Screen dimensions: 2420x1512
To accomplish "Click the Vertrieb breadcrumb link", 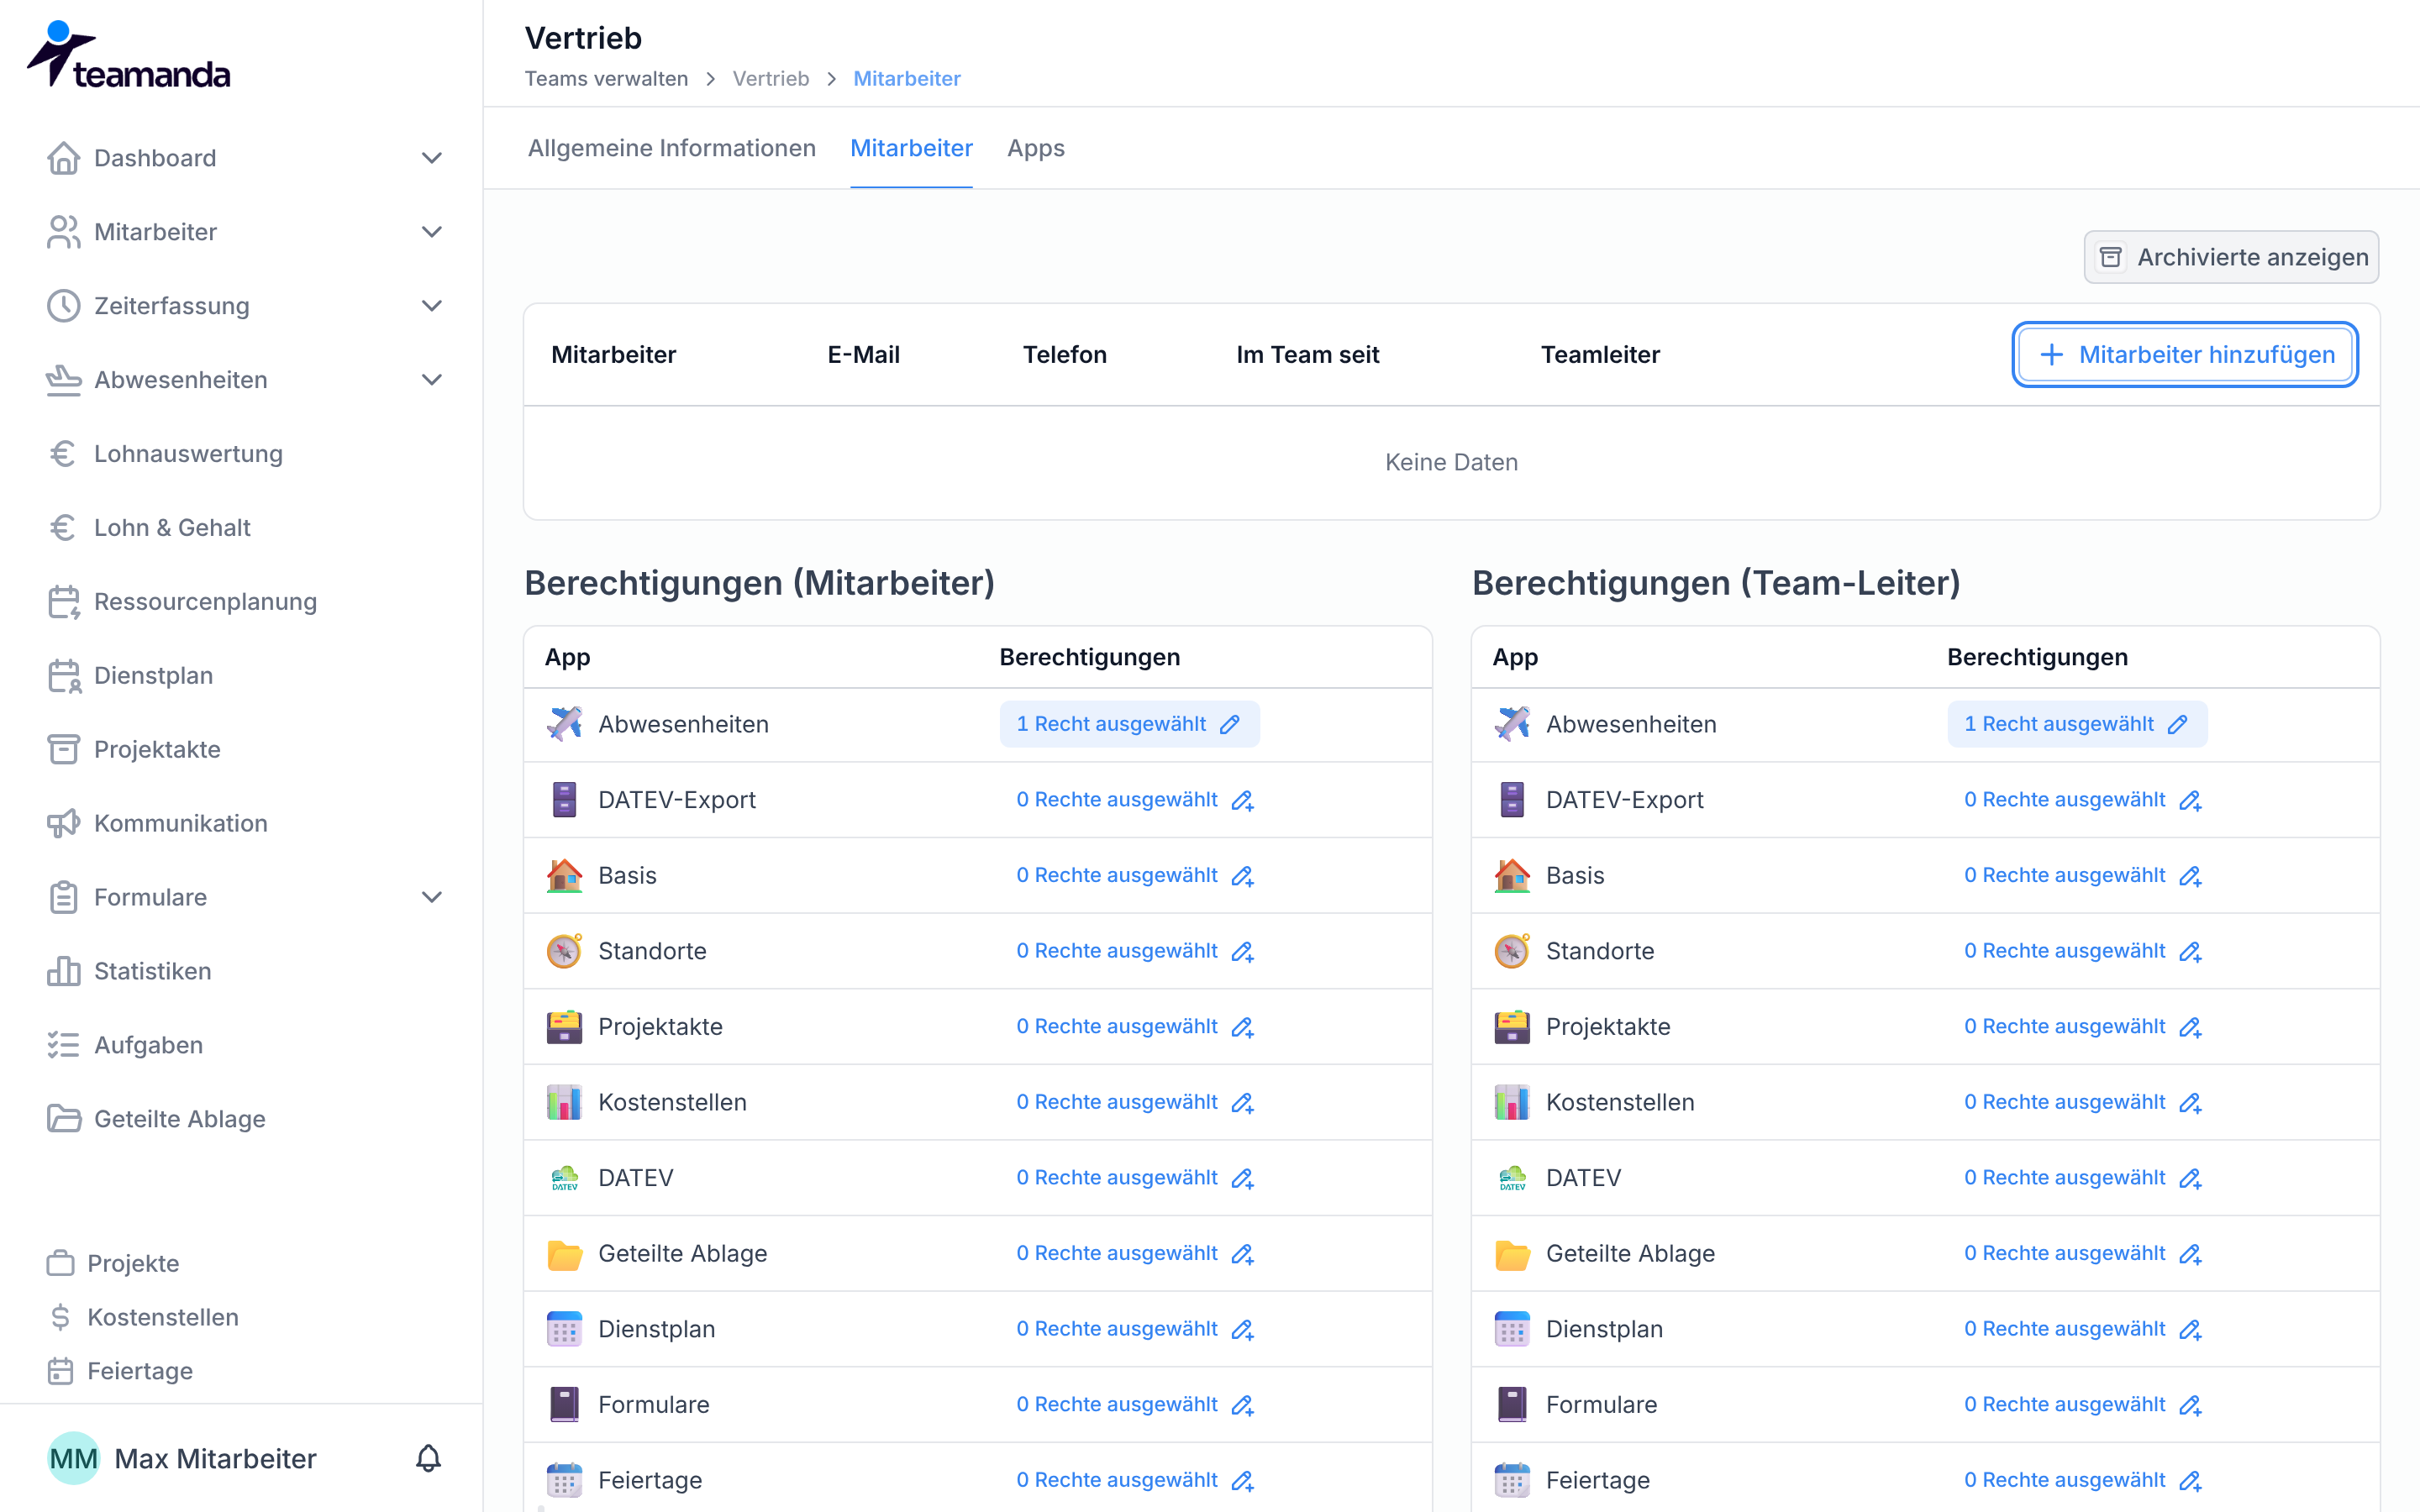I will (771, 79).
